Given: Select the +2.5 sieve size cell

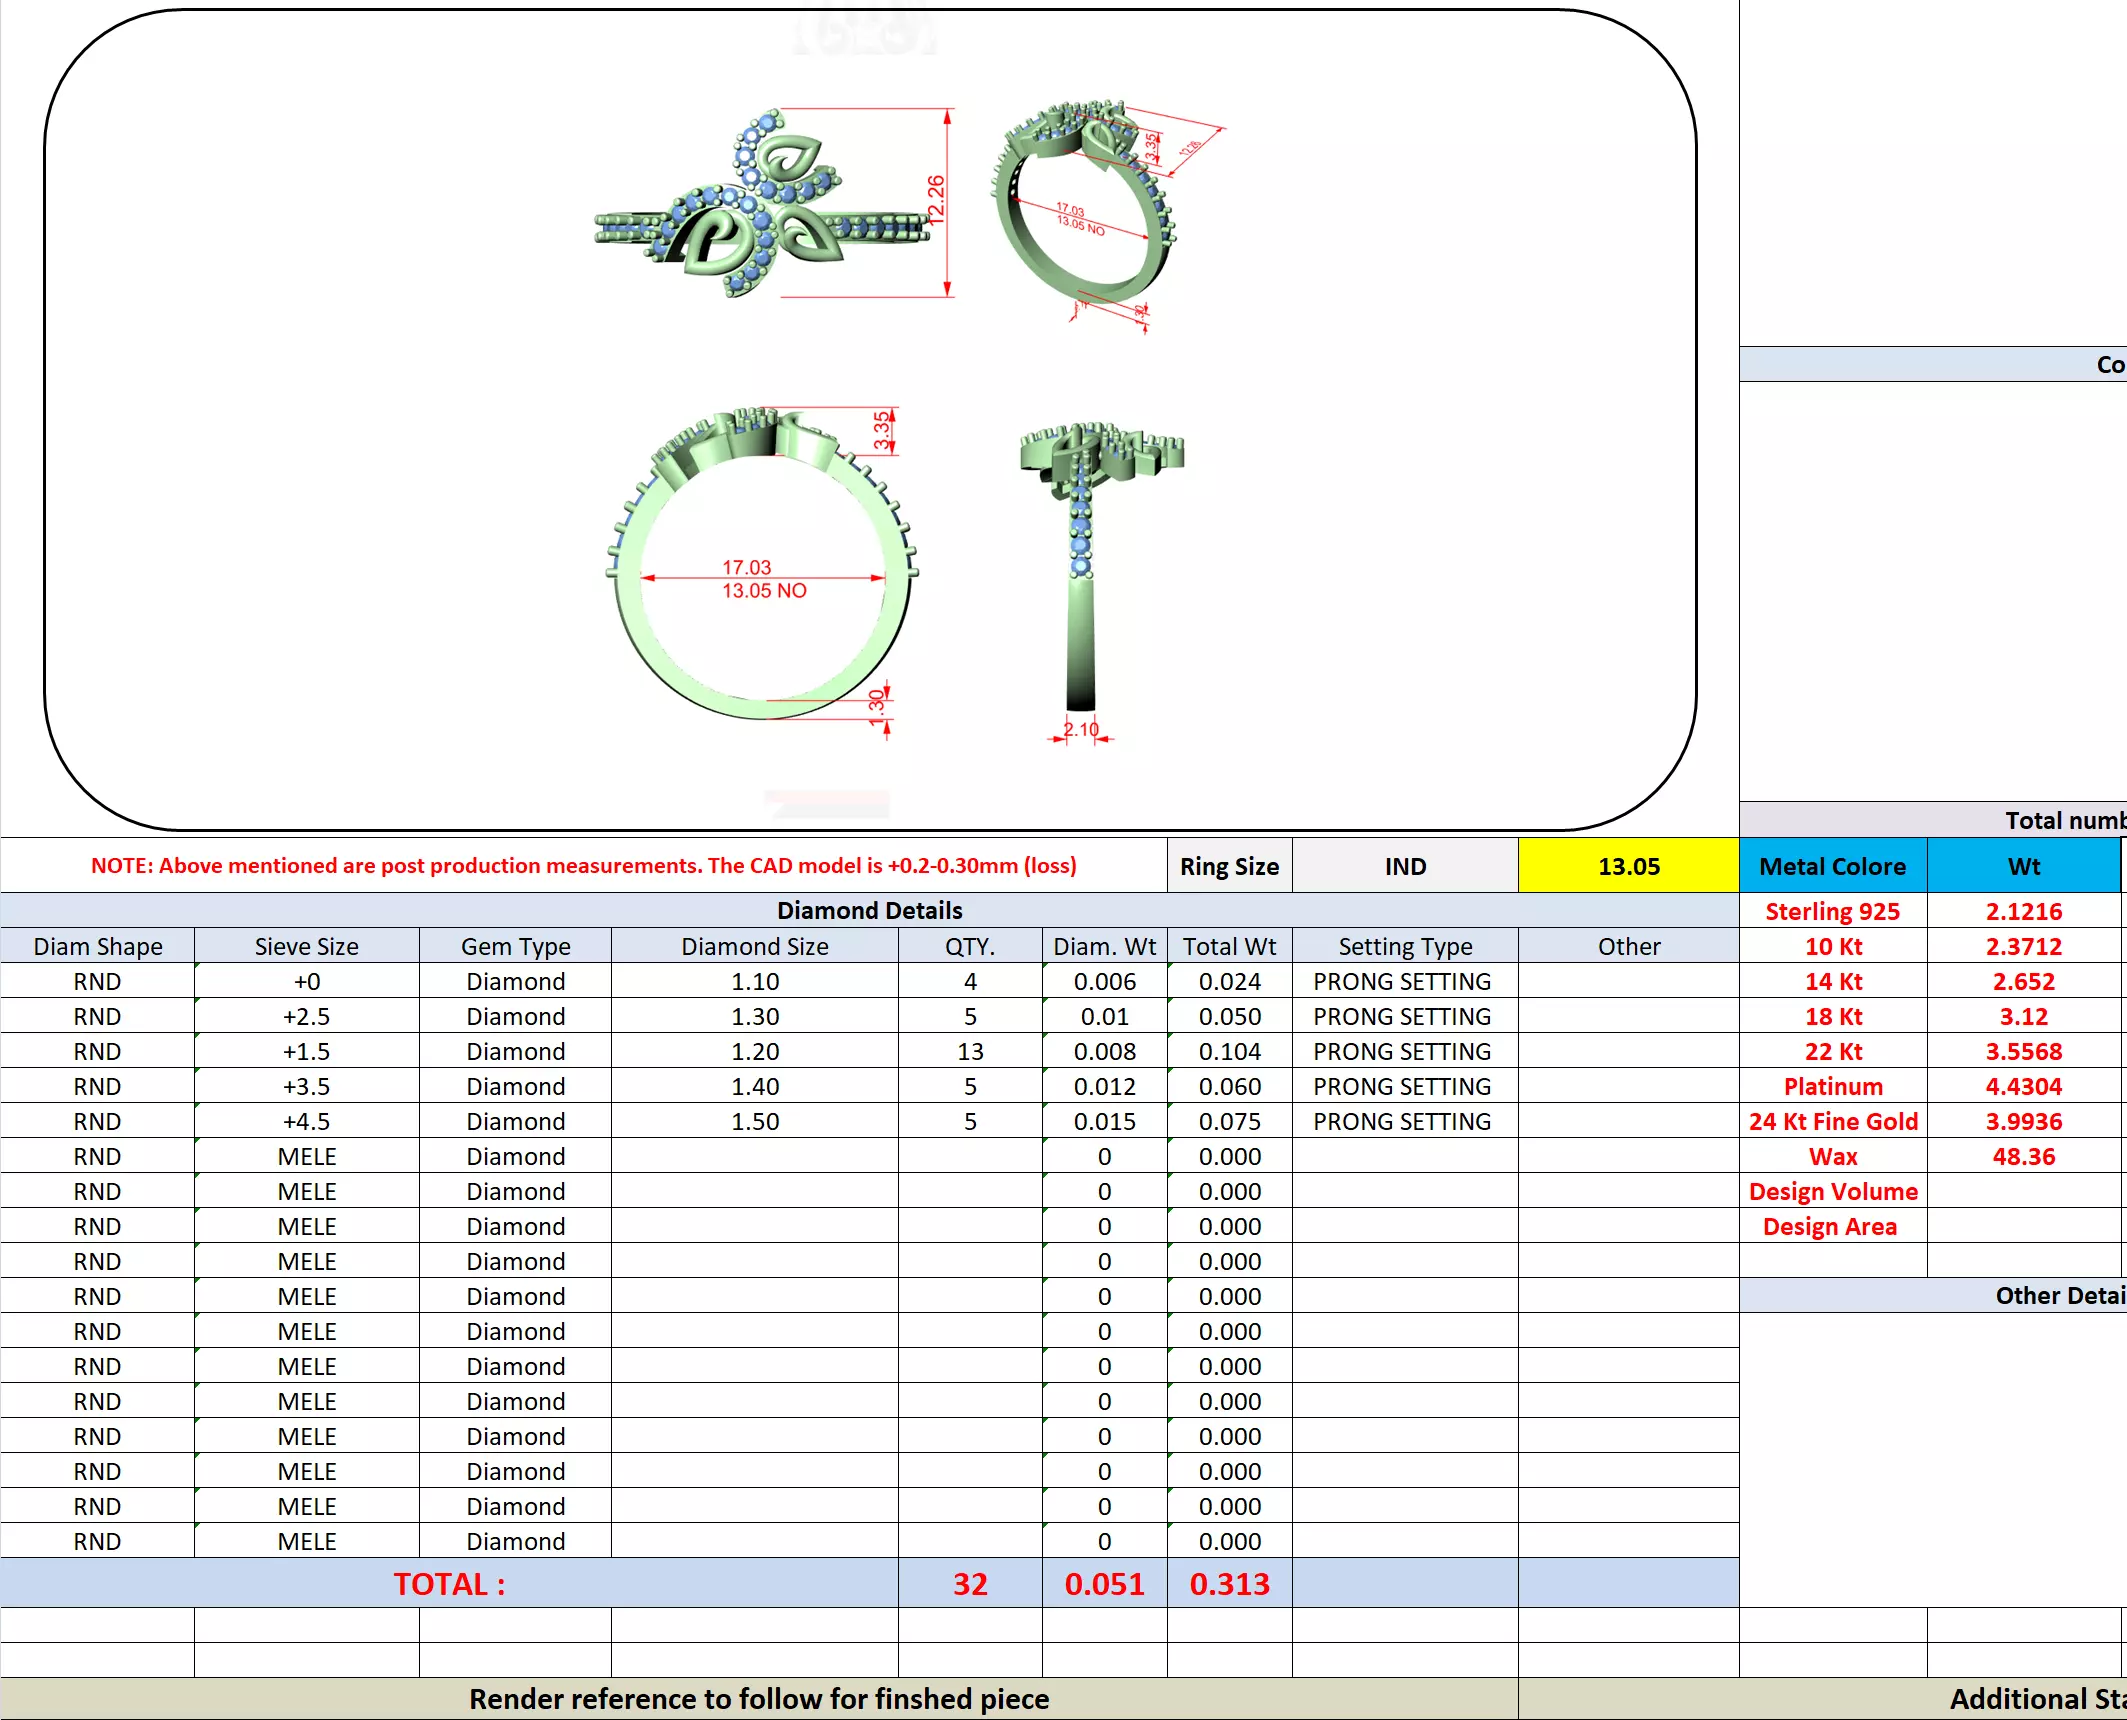Looking at the screenshot, I should pos(306,1016).
